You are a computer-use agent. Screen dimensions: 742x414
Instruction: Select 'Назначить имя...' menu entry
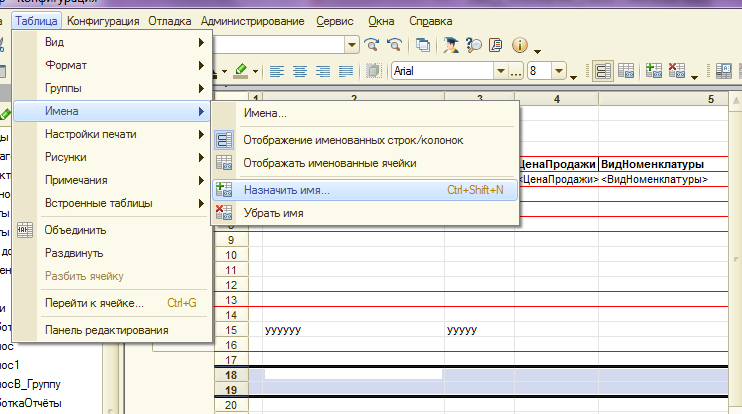(287, 190)
